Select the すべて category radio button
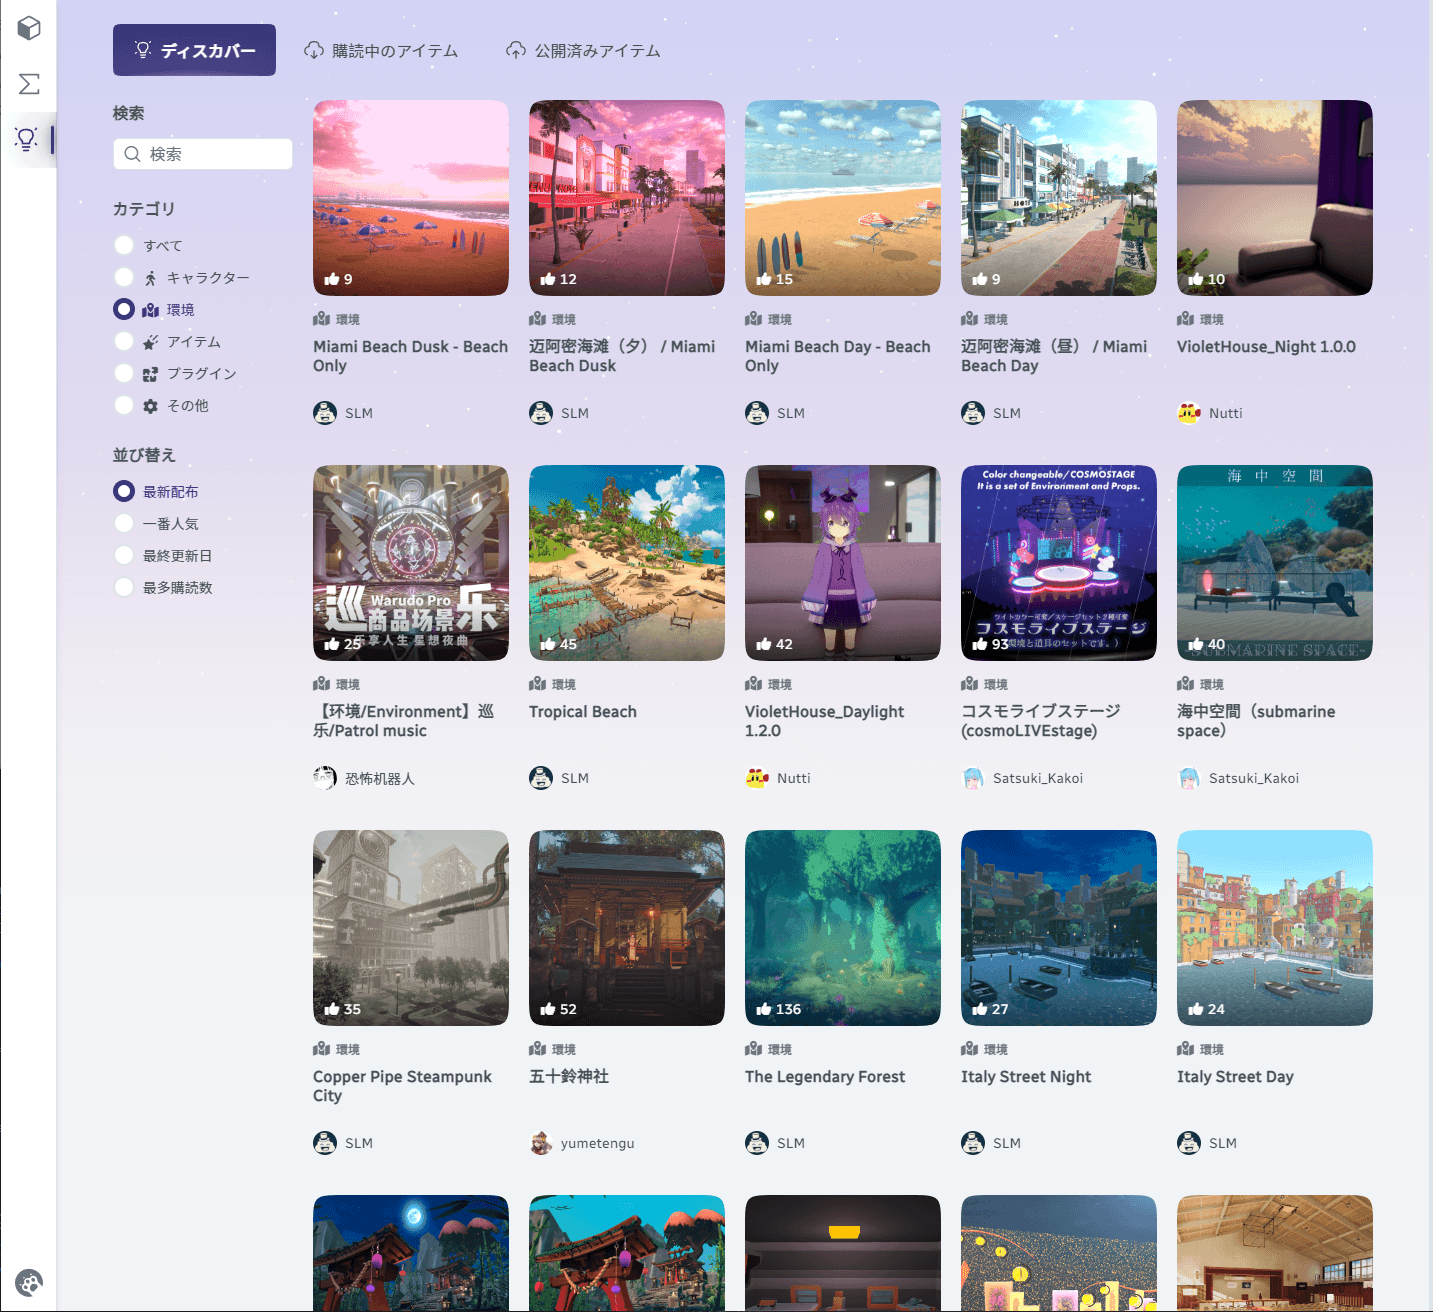1433x1312 pixels. click(x=124, y=245)
